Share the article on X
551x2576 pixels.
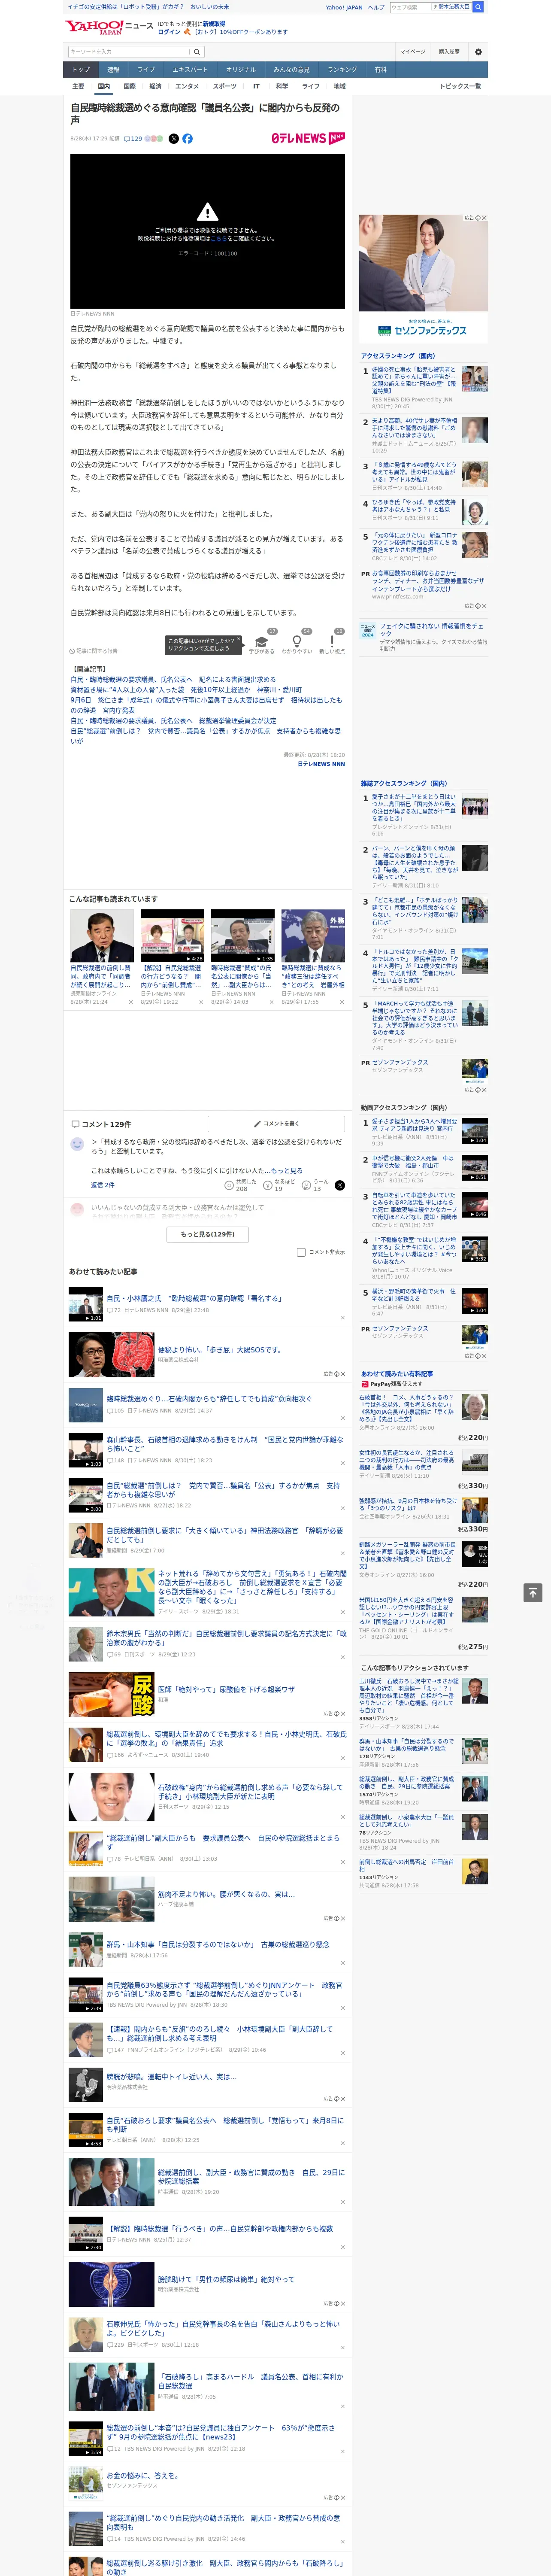[173, 139]
